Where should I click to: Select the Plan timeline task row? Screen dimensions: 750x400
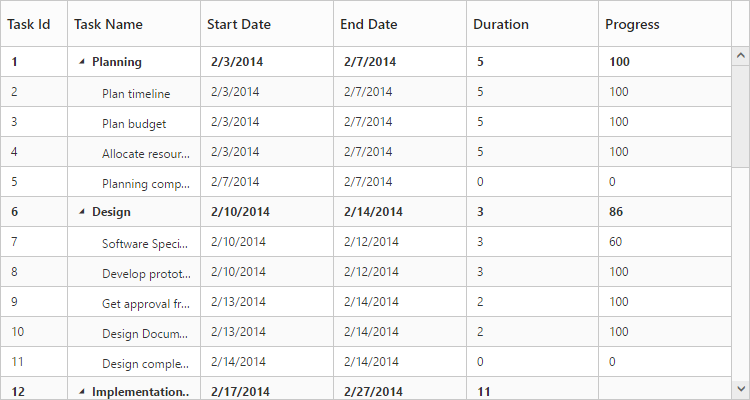point(136,93)
